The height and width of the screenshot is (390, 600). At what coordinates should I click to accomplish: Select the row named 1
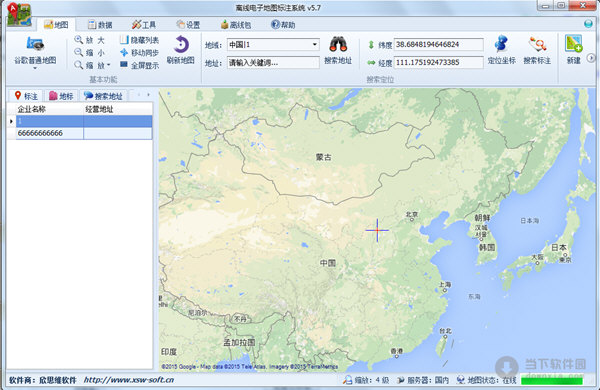point(84,121)
